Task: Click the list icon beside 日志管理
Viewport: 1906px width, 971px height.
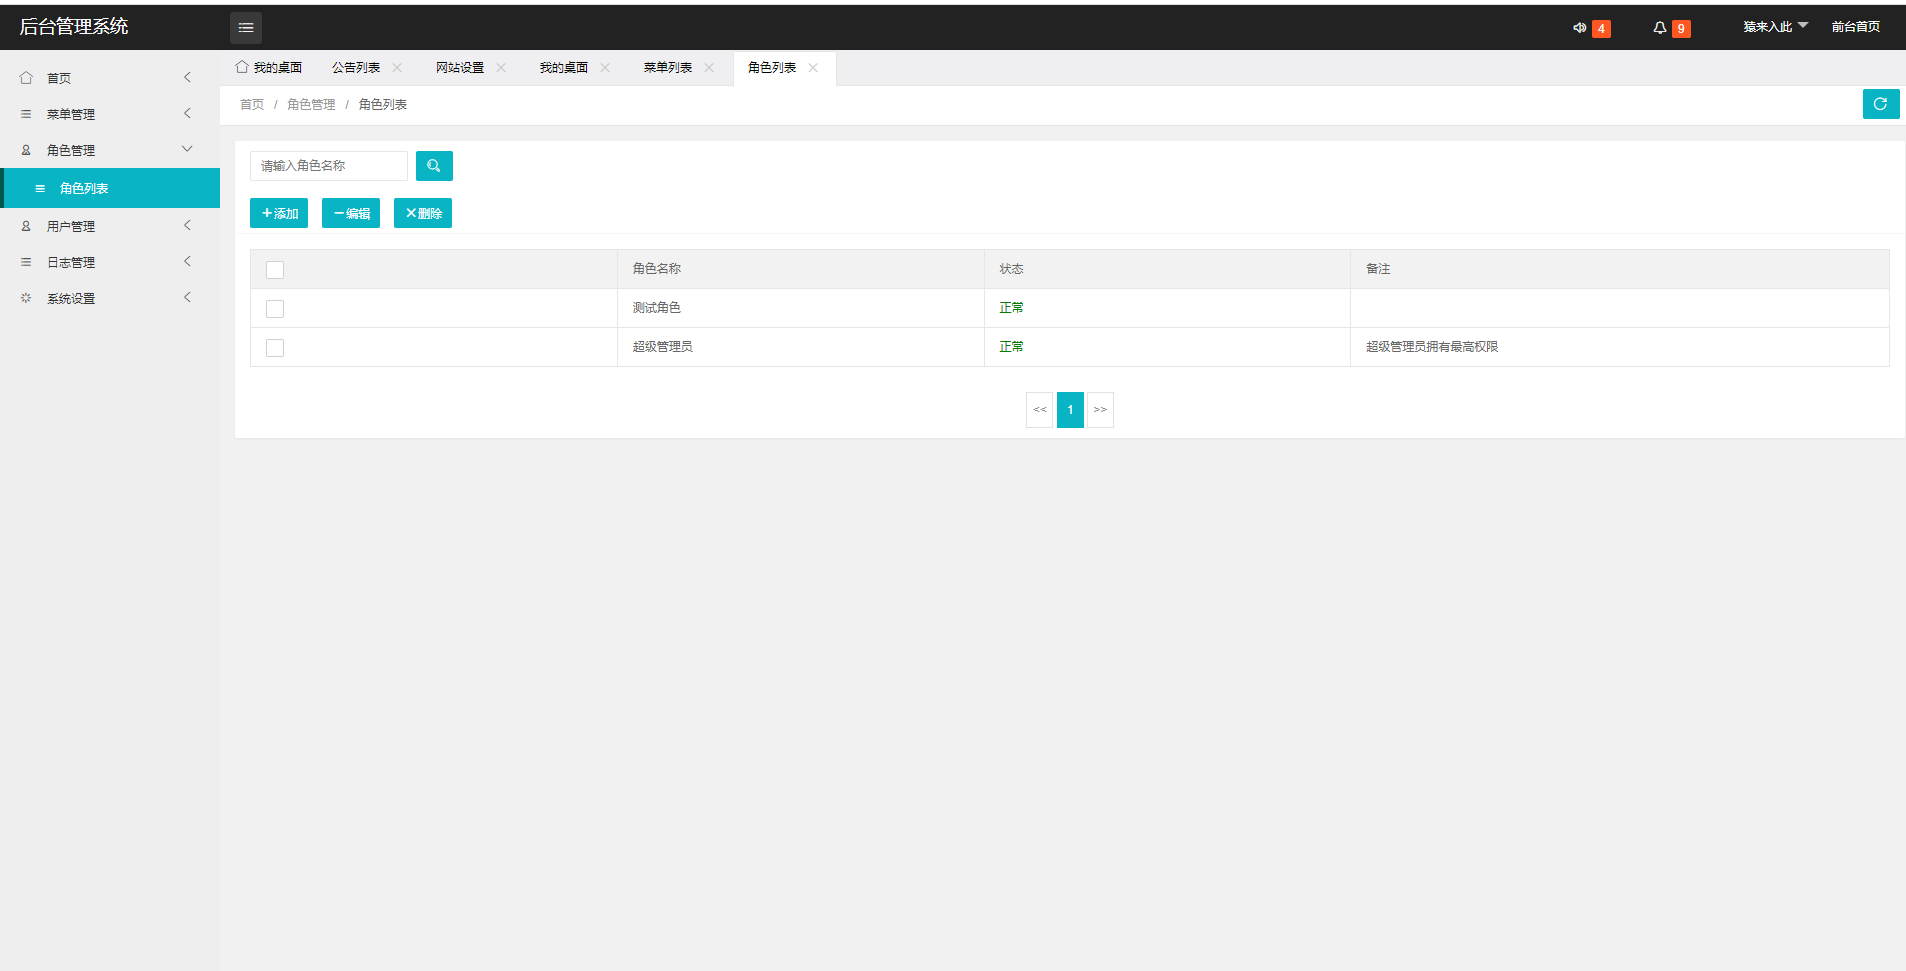Action: (x=26, y=262)
